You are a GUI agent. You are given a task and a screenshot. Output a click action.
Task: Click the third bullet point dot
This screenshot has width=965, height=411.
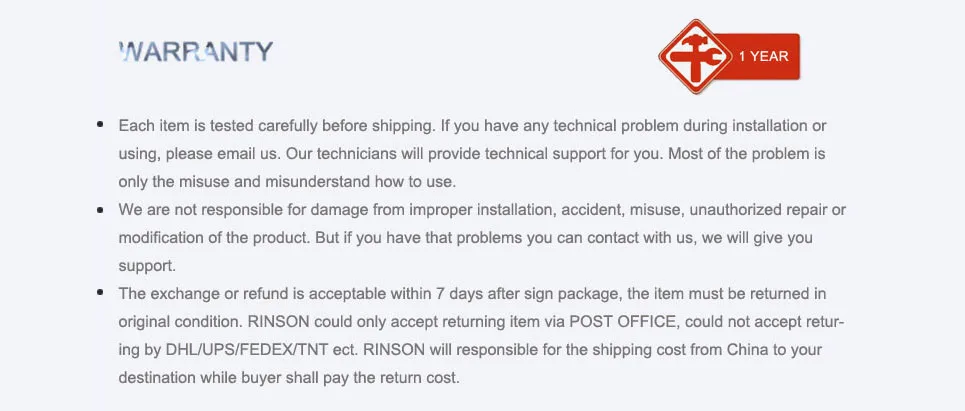pyautogui.click(x=100, y=292)
